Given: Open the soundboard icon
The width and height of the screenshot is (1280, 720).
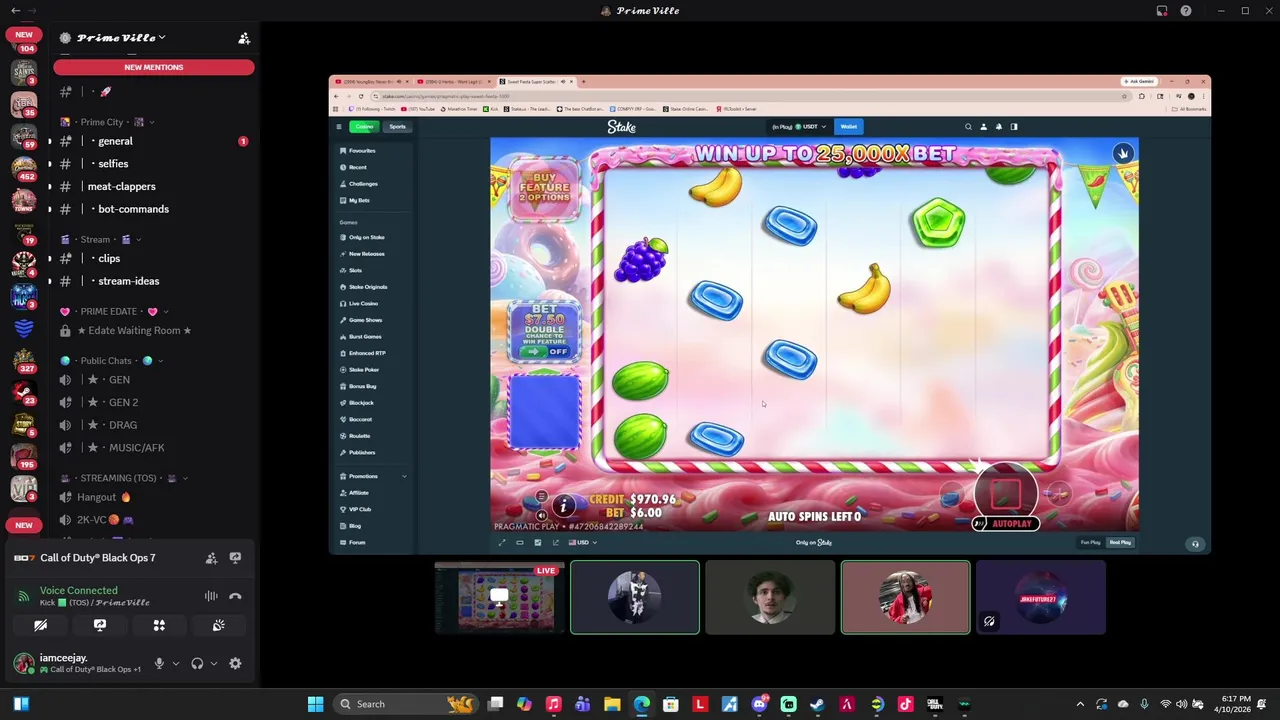Looking at the screenshot, I should [218, 625].
